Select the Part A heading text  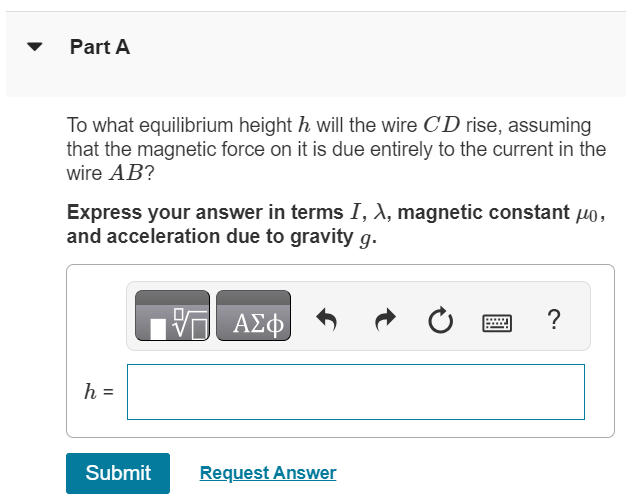(100, 47)
